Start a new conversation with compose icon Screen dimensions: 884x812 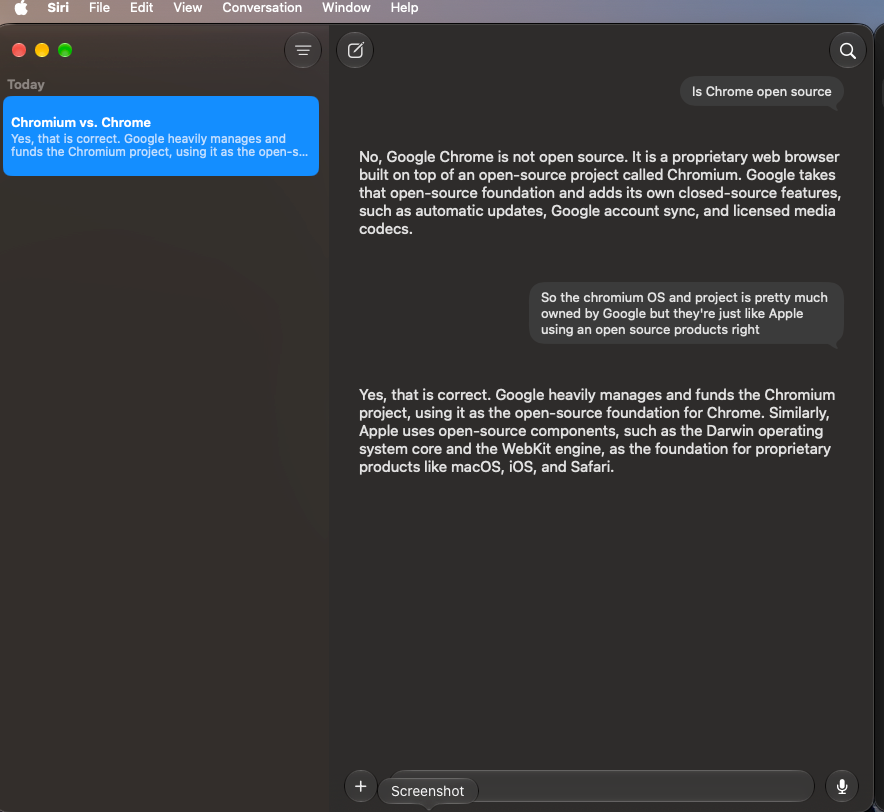tap(355, 50)
